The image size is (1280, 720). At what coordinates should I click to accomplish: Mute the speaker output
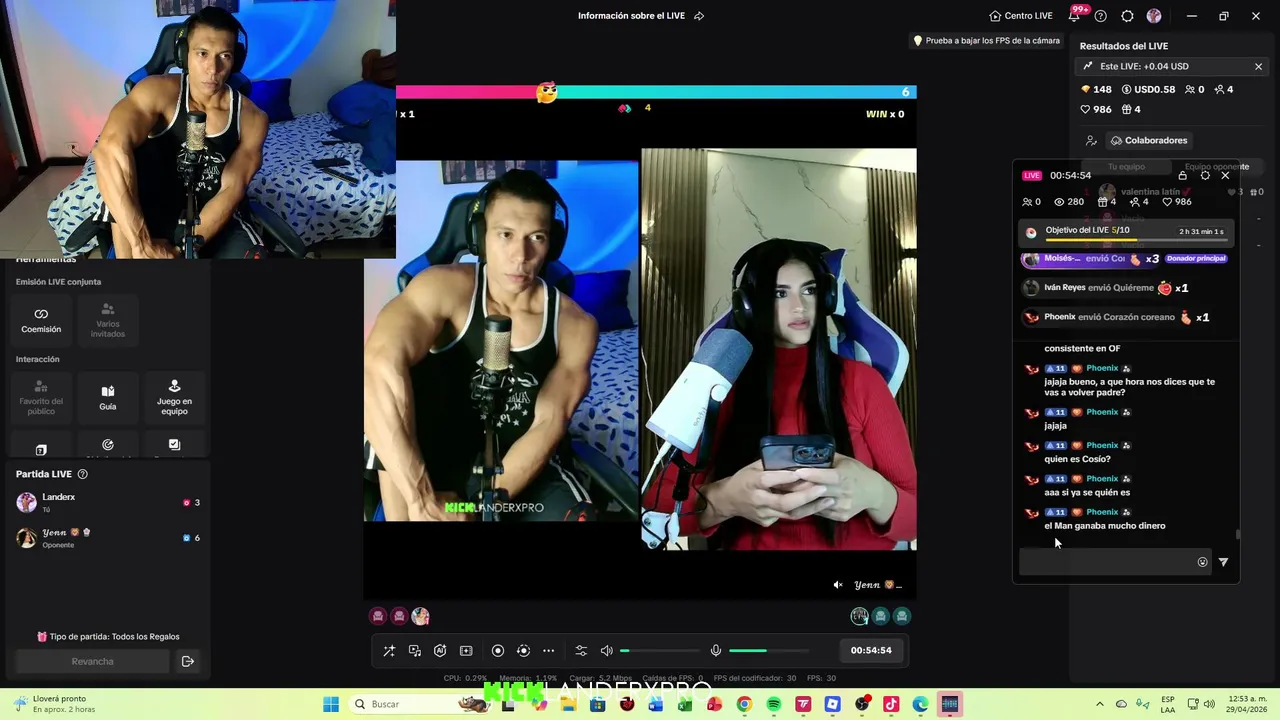pyautogui.click(x=606, y=651)
